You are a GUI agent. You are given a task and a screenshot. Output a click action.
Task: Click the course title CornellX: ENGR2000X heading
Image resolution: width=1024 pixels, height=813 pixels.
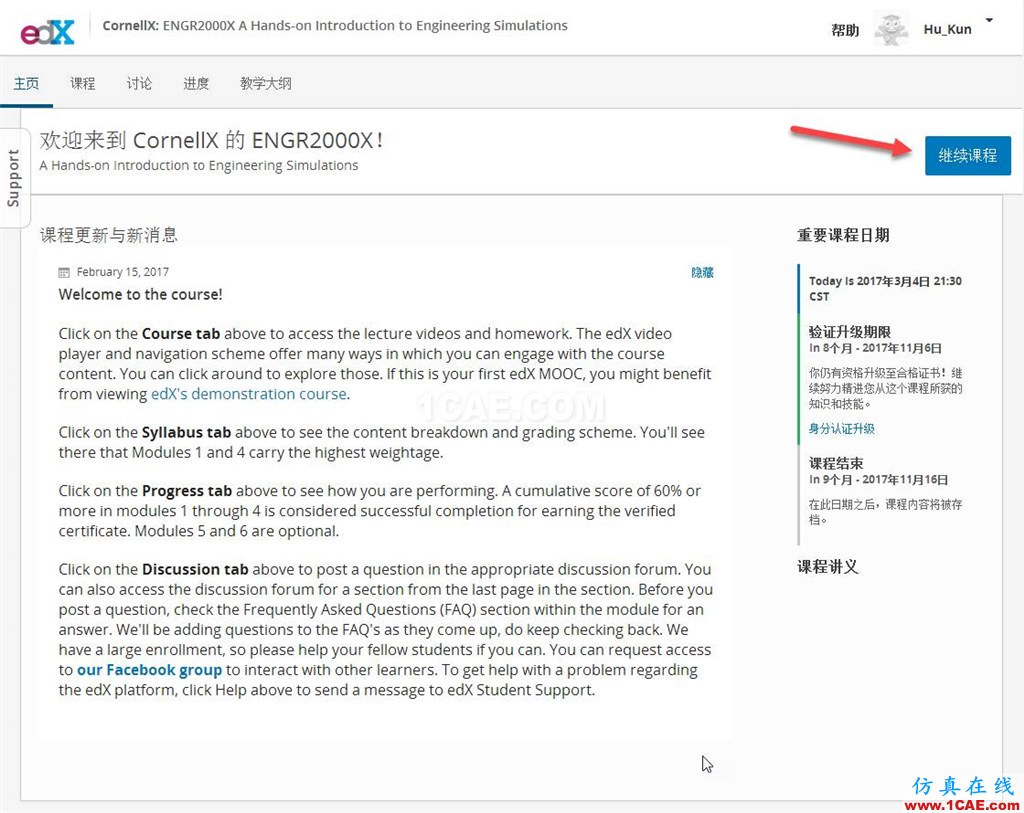coord(335,25)
